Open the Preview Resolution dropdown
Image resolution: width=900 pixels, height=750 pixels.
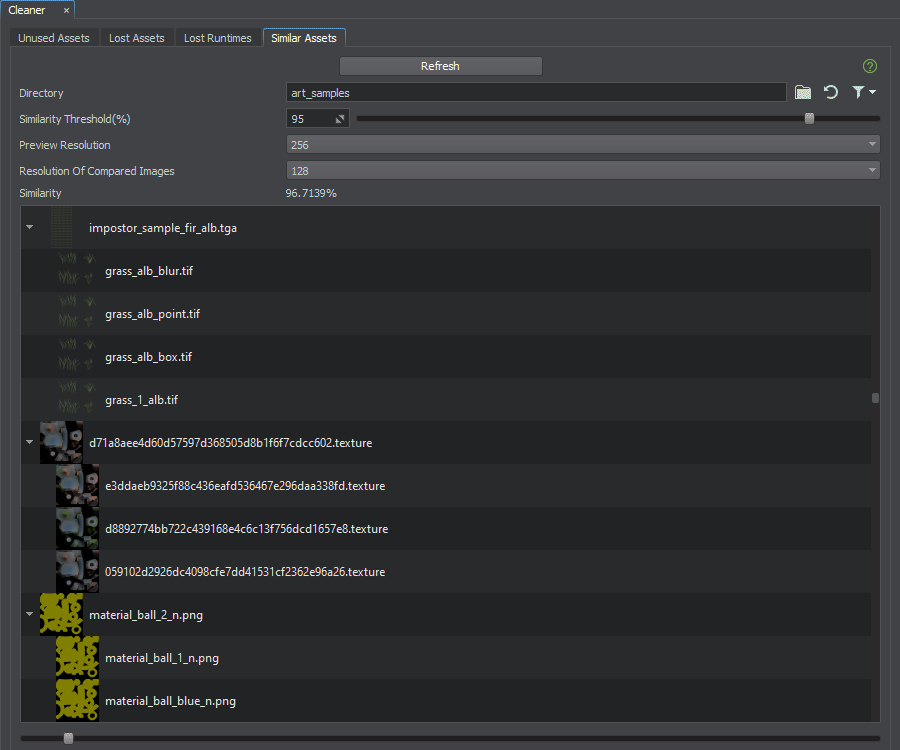tap(583, 145)
